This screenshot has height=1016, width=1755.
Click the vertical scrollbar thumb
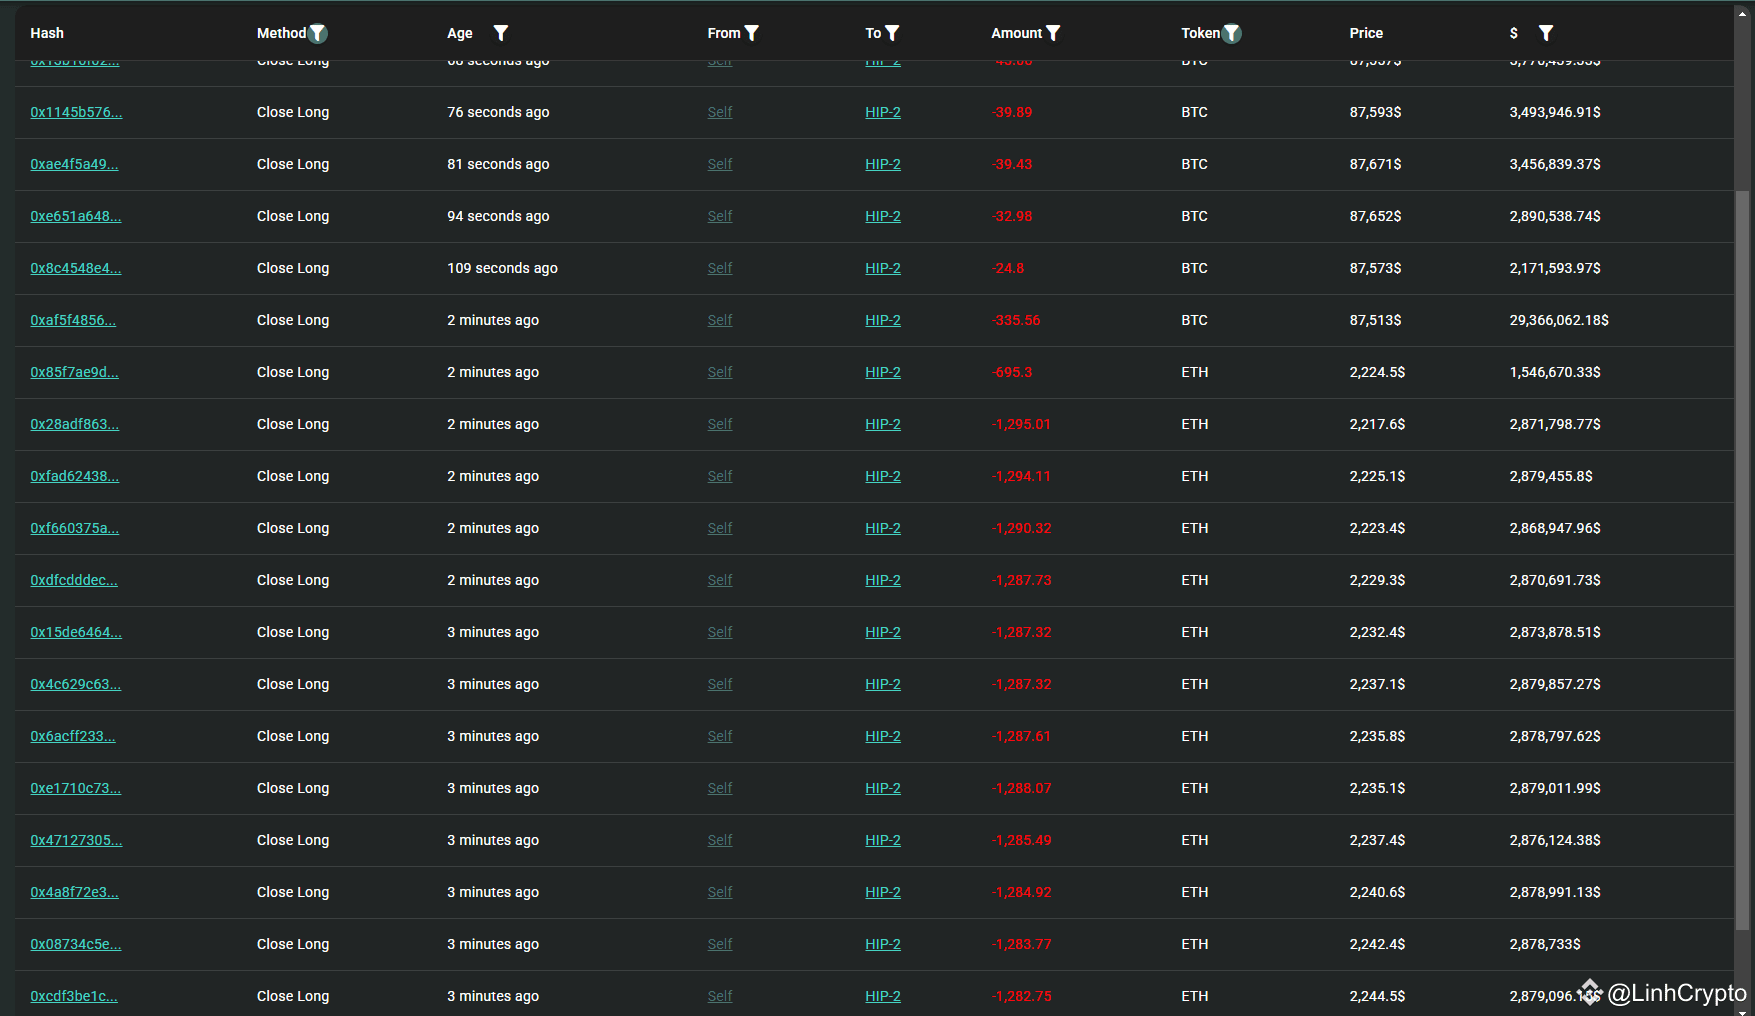[1743, 560]
